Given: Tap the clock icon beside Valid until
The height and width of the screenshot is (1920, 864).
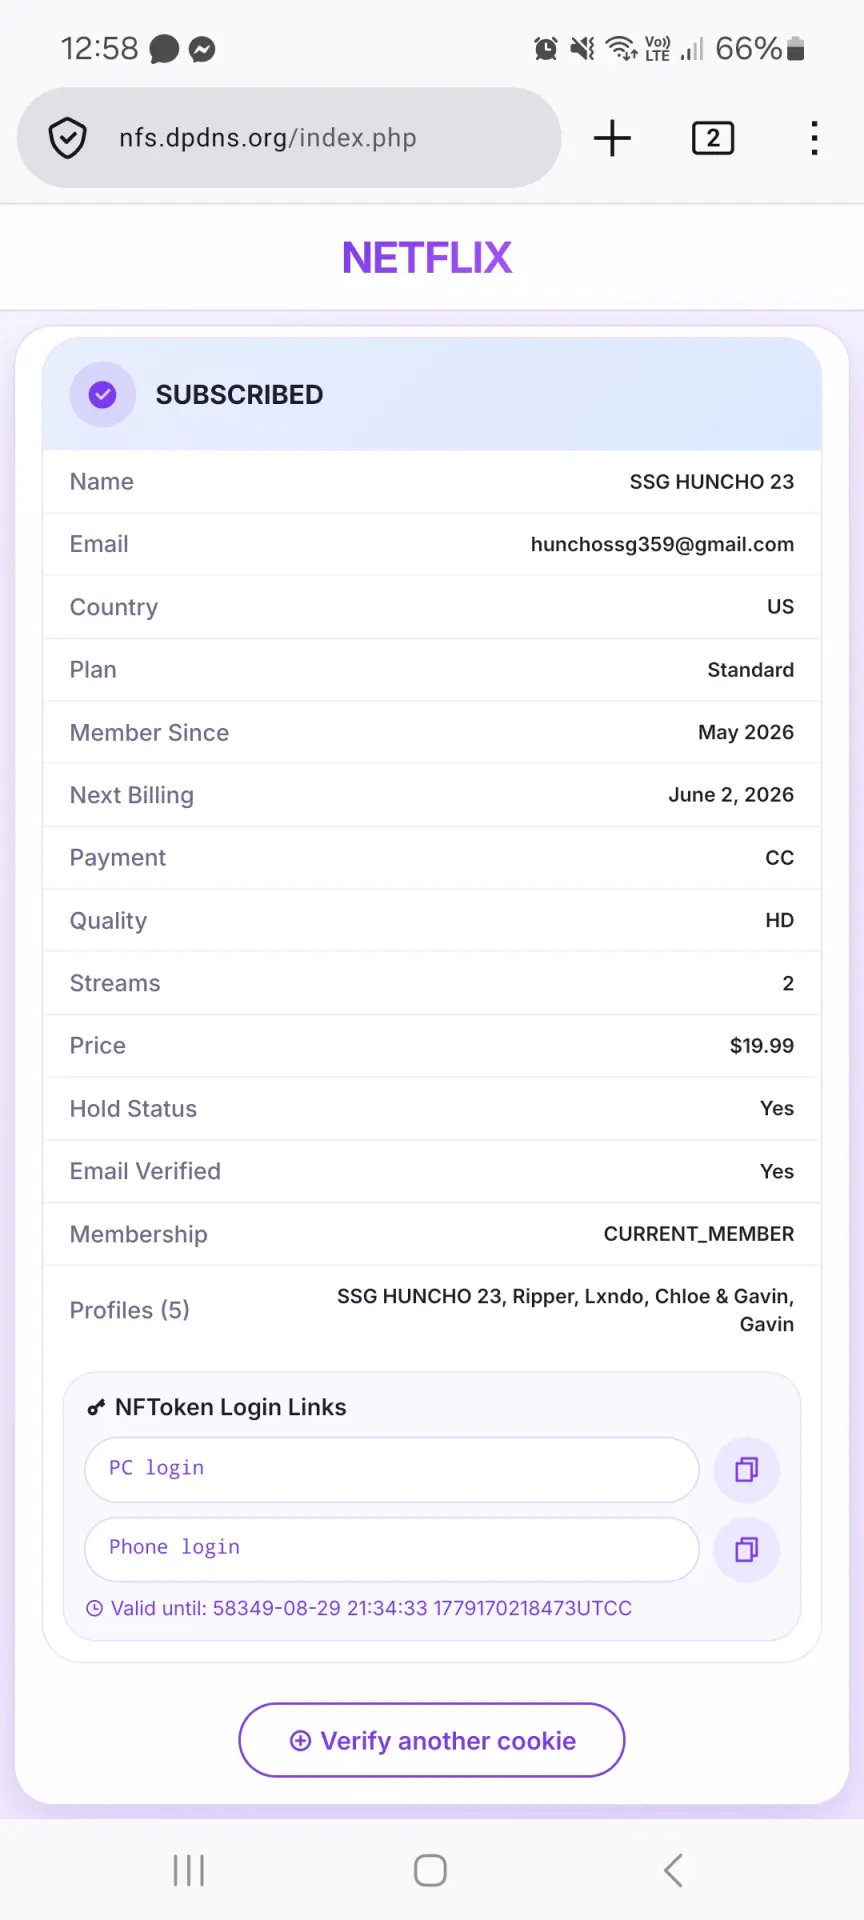Looking at the screenshot, I should (95, 1608).
